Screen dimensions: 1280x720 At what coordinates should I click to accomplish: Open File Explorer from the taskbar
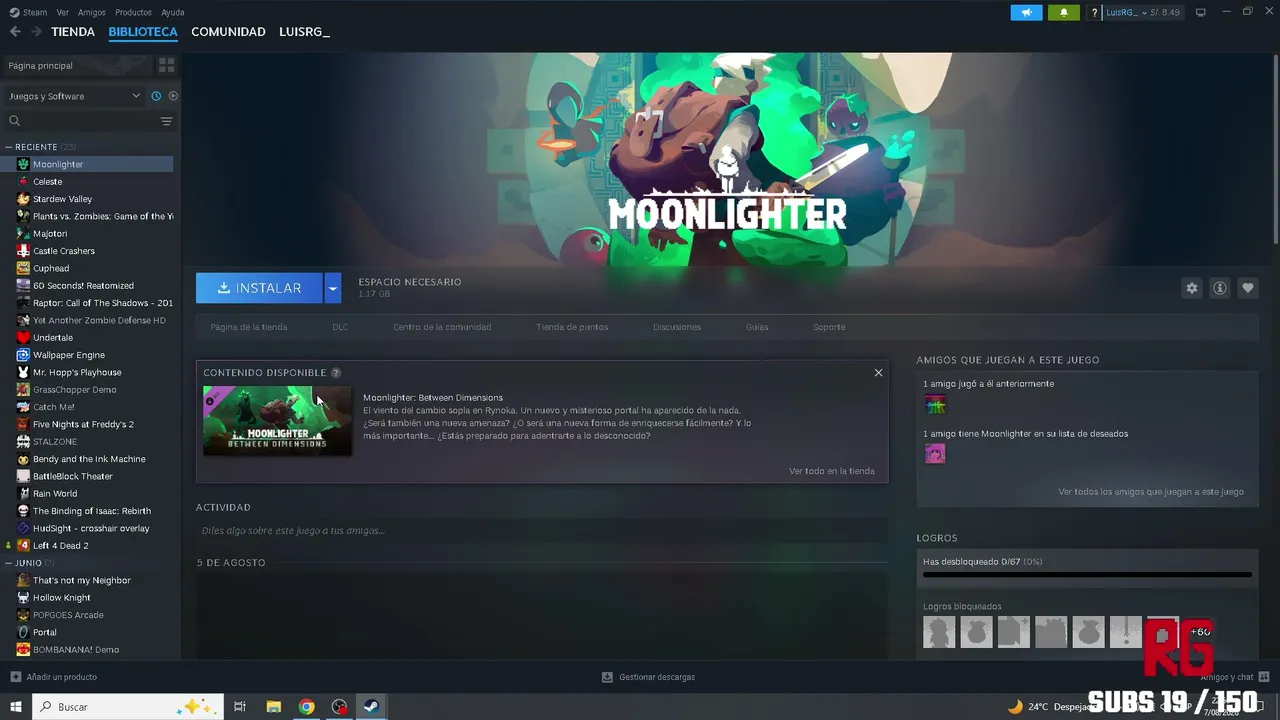(x=273, y=707)
